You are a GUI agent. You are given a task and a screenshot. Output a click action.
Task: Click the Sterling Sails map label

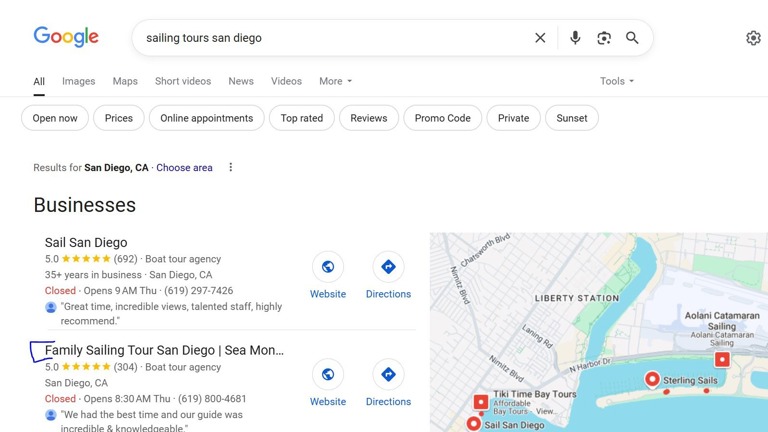point(690,381)
